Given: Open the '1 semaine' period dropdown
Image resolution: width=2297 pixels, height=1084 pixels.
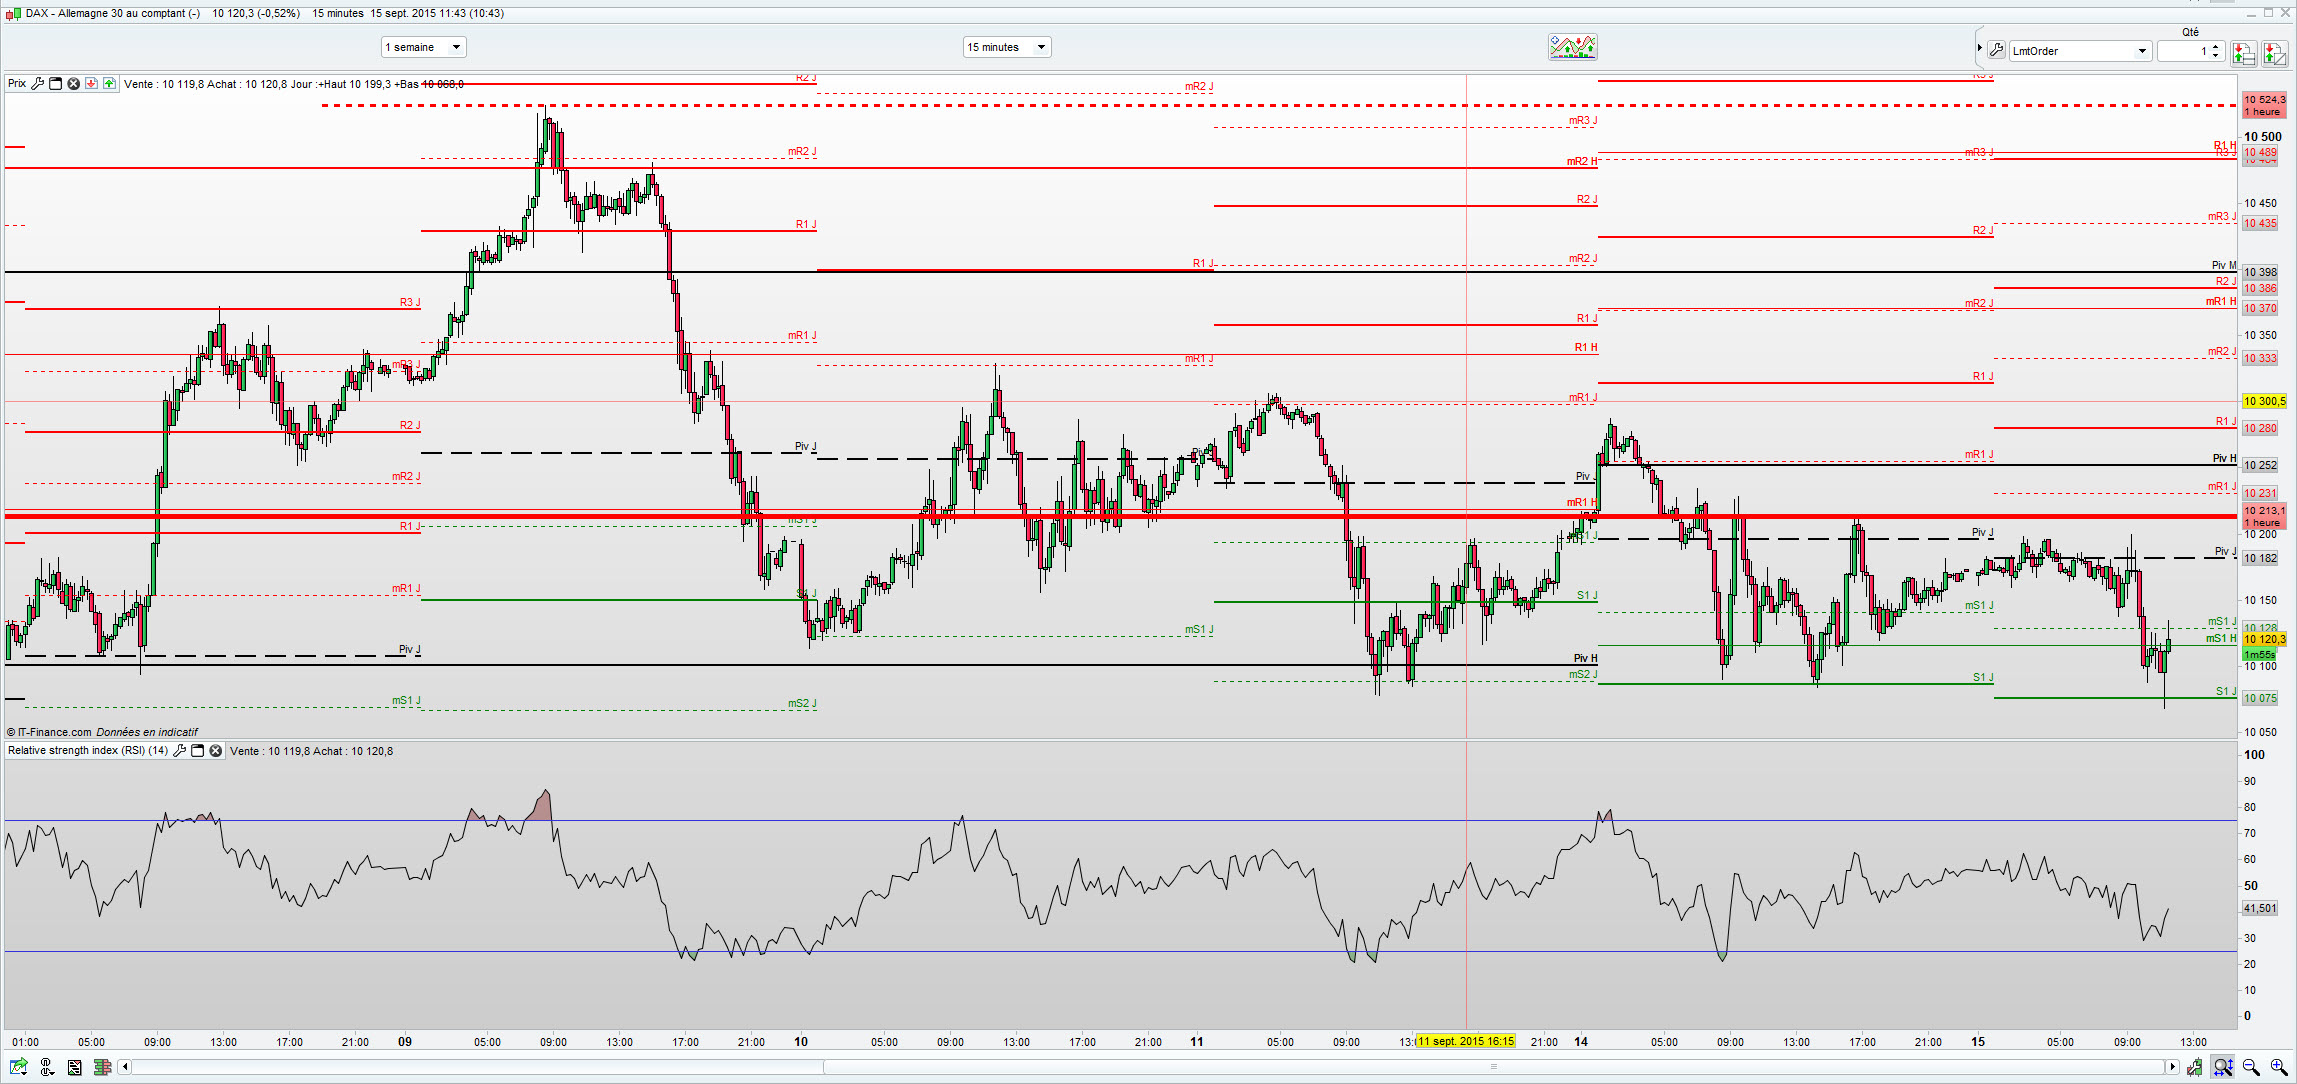Looking at the screenshot, I should [x=424, y=47].
